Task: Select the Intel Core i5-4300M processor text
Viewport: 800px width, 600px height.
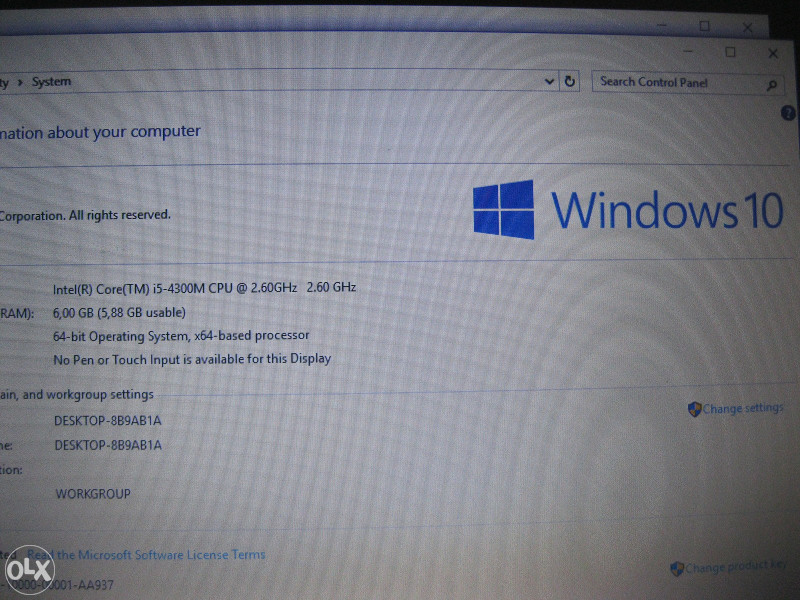Action: click(x=204, y=288)
